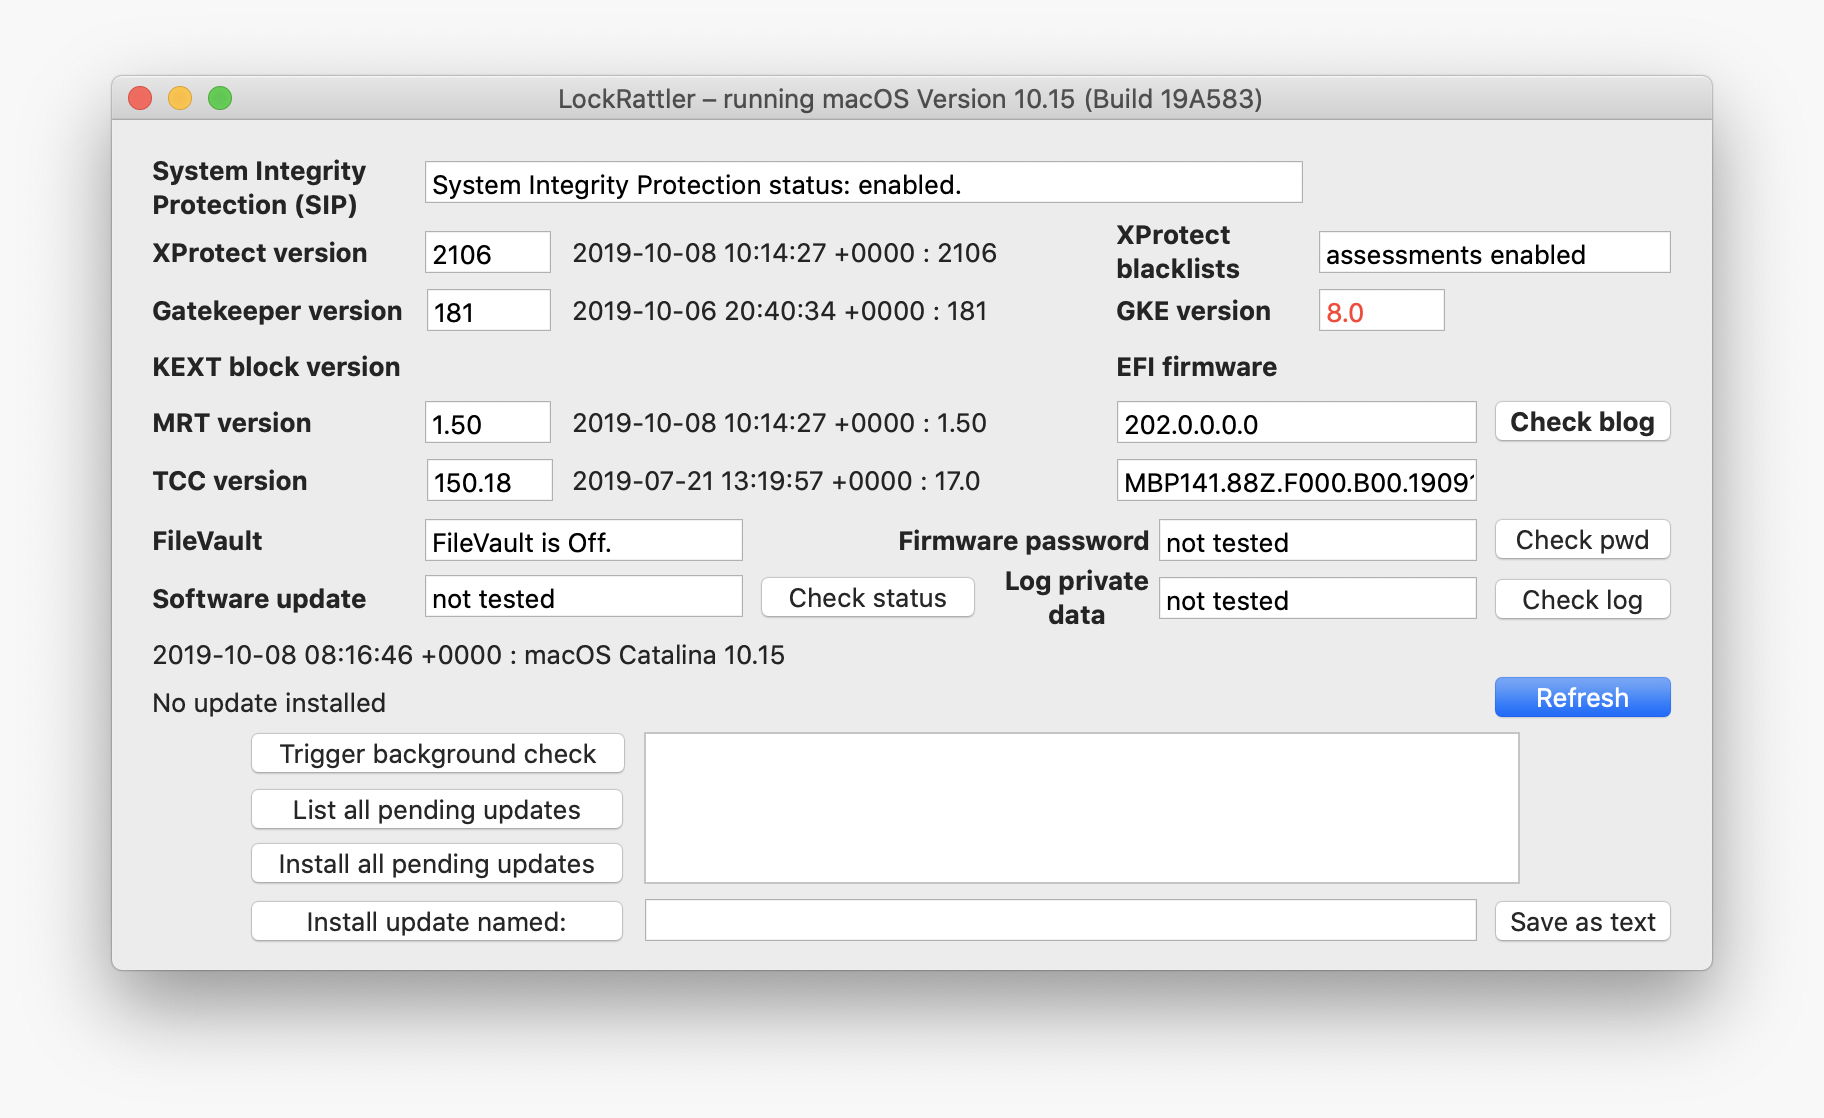Install all pending updates

point(436,864)
